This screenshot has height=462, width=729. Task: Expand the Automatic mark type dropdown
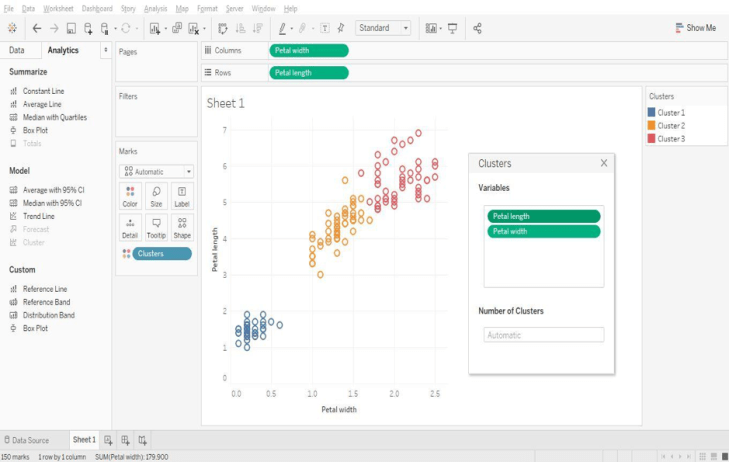pyautogui.click(x=155, y=171)
